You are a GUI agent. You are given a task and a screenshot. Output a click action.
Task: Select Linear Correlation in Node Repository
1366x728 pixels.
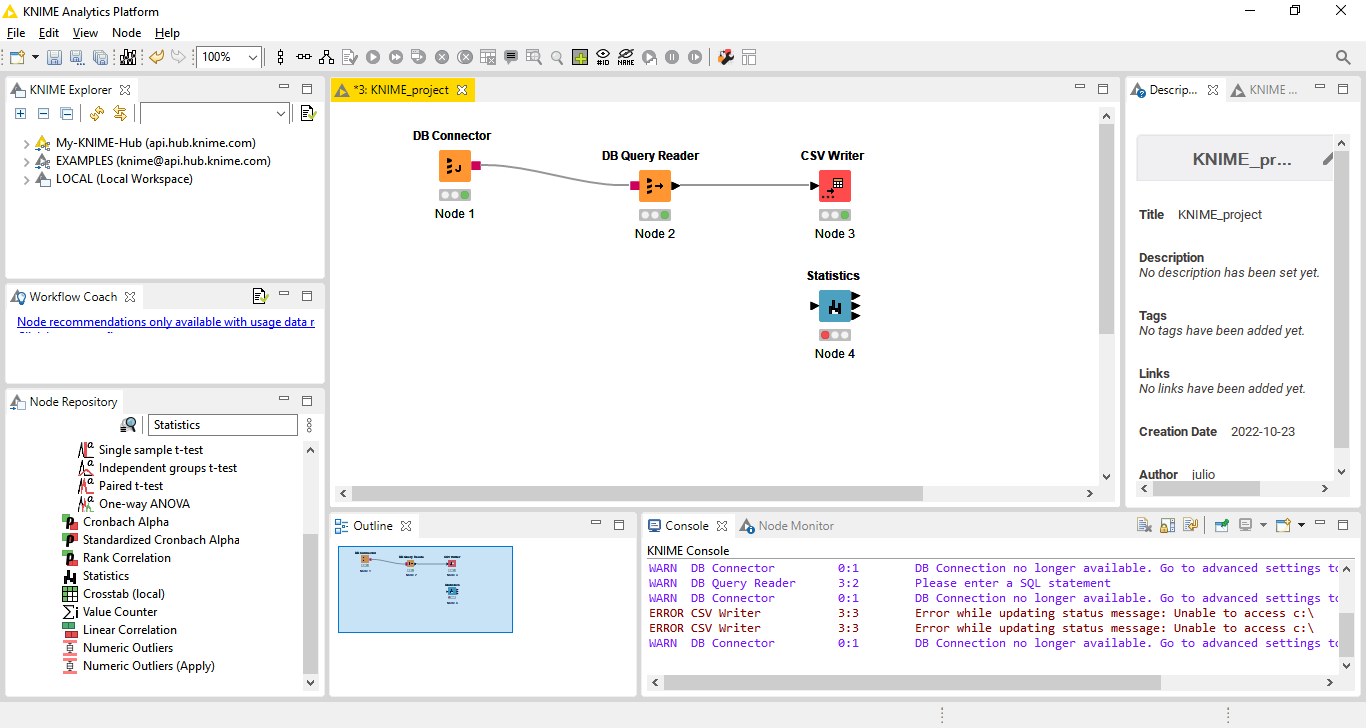[129, 630]
